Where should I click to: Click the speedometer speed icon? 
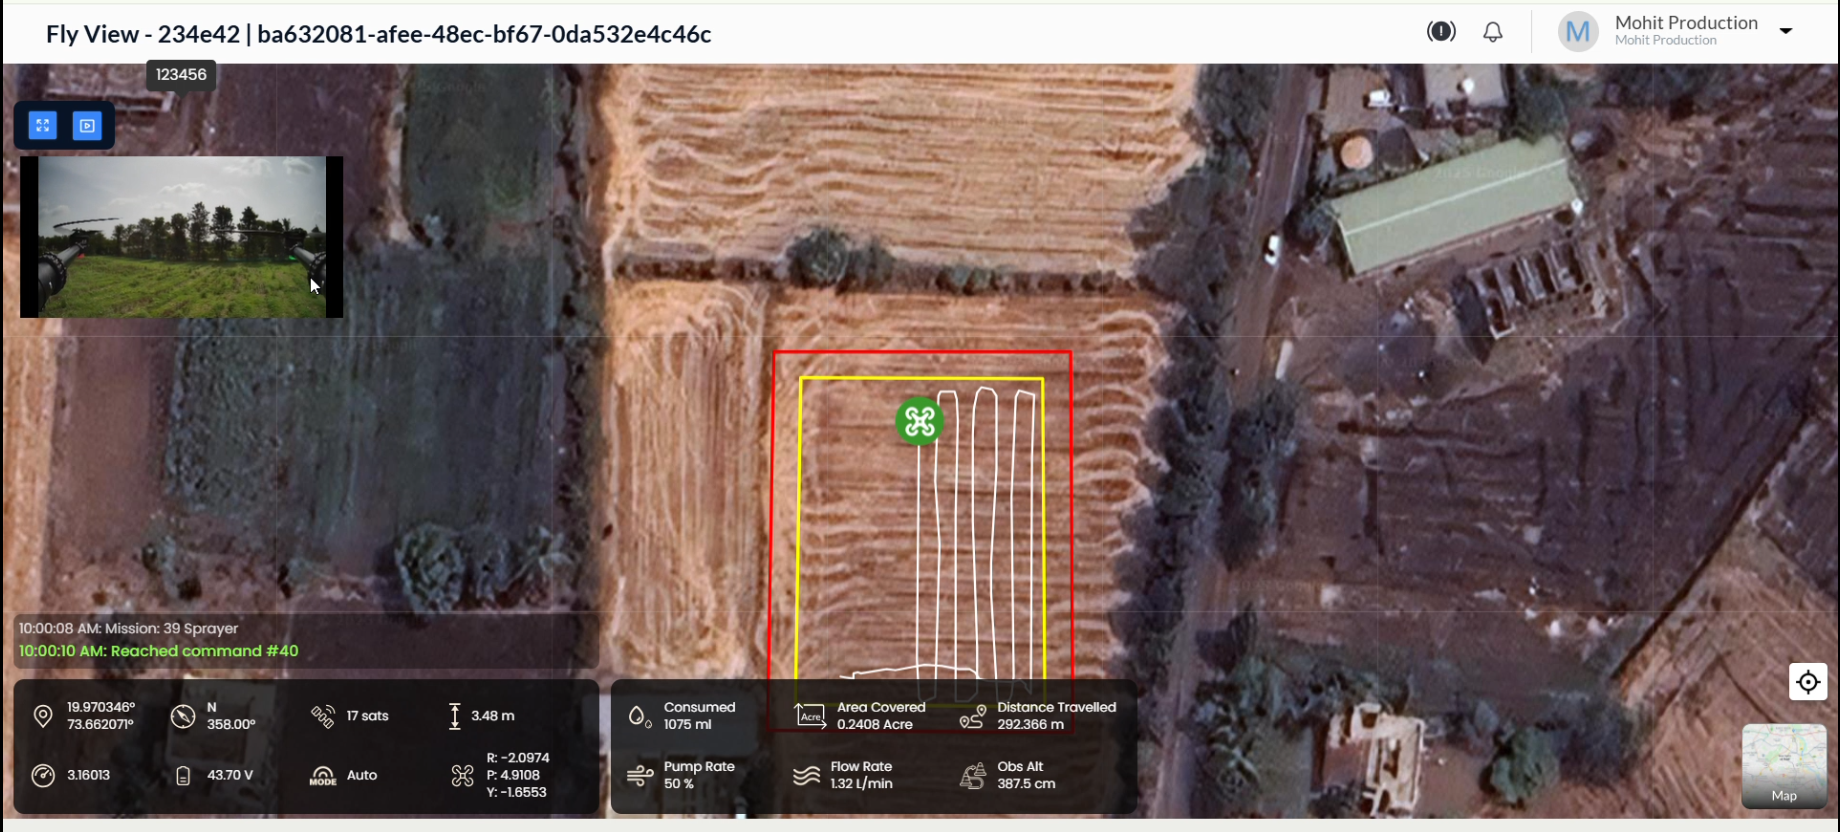click(x=43, y=775)
